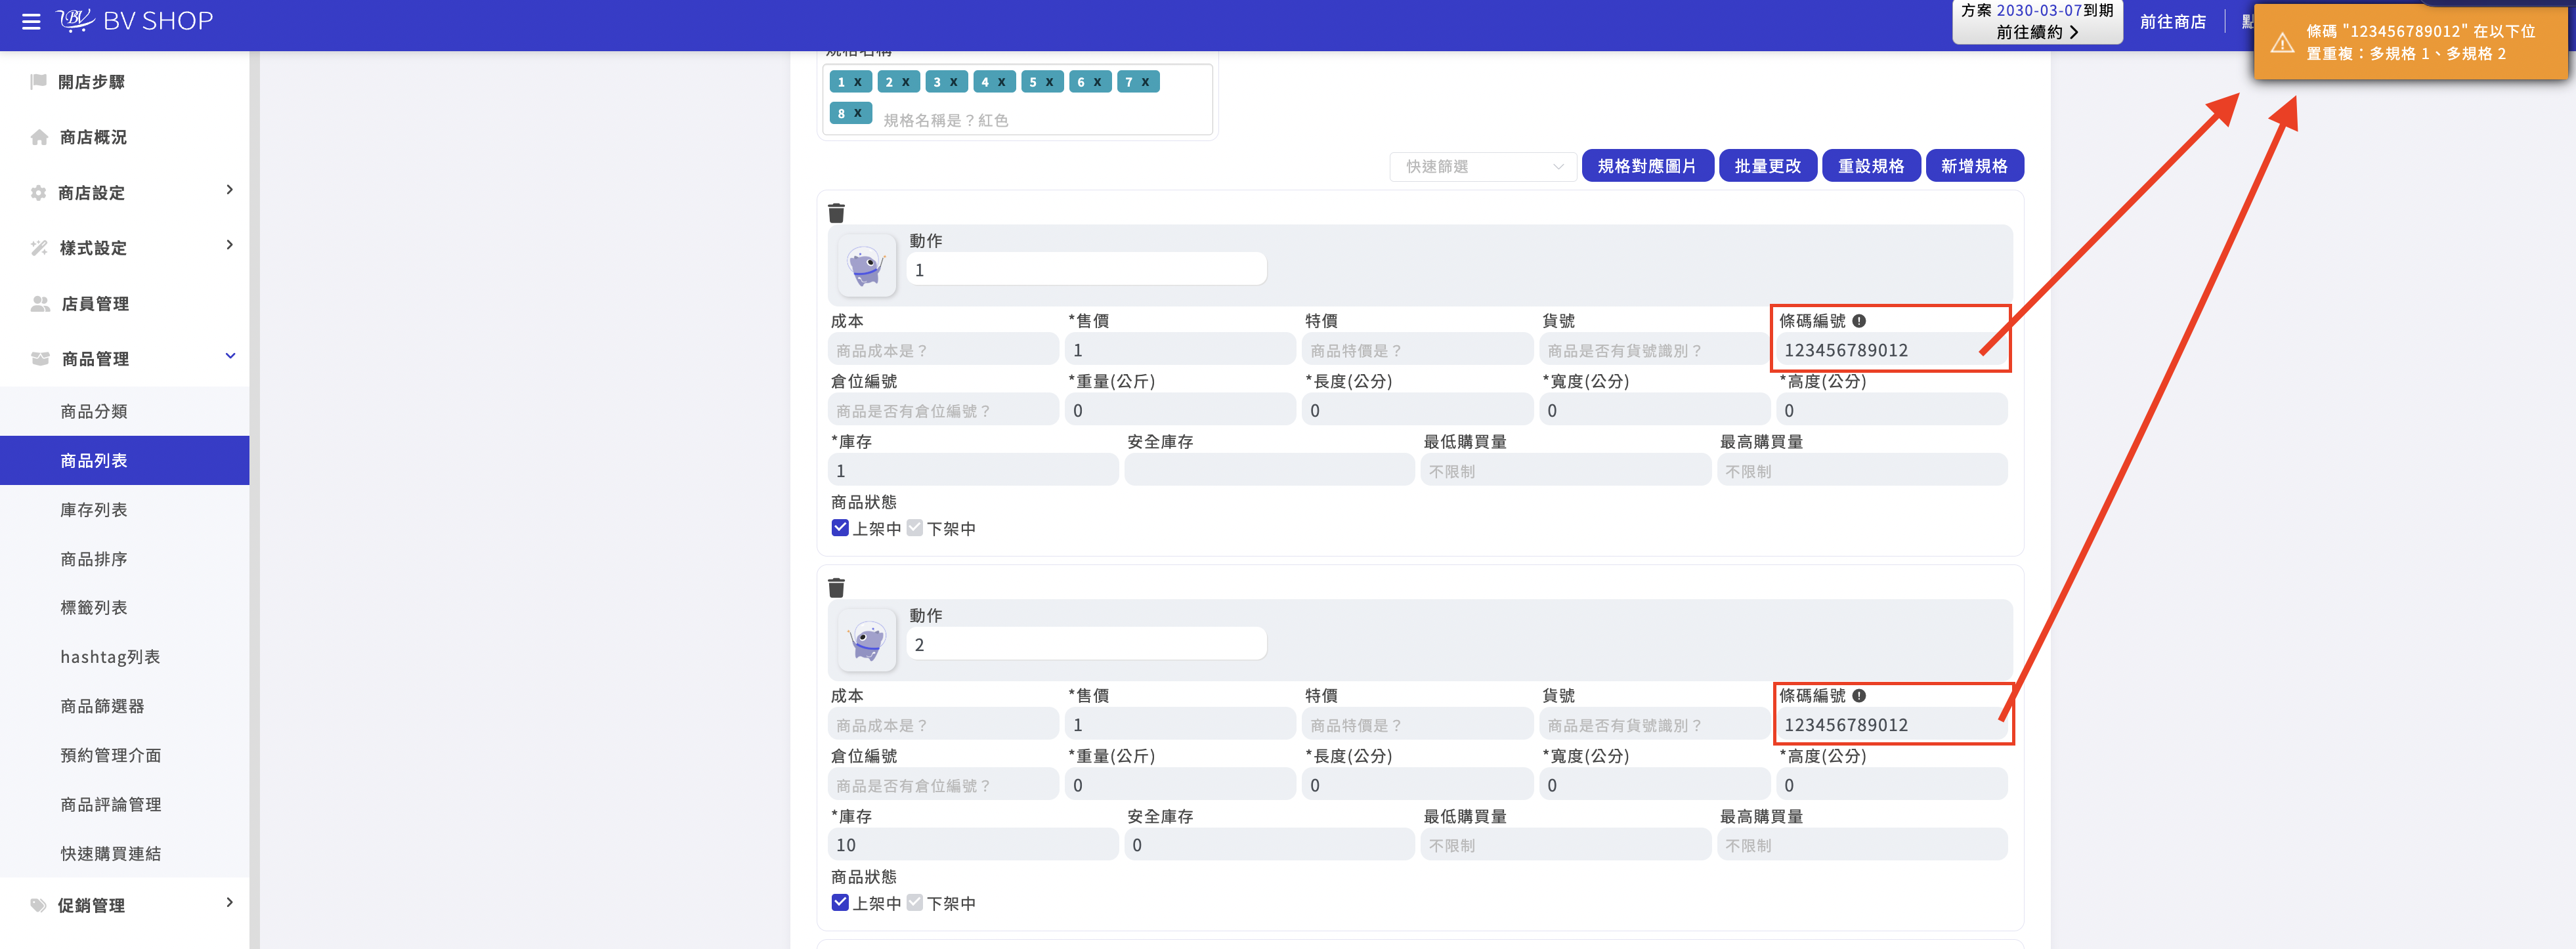The width and height of the screenshot is (2576, 949).
Task: Click 新增規格 button
Action: click(x=1974, y=166)
